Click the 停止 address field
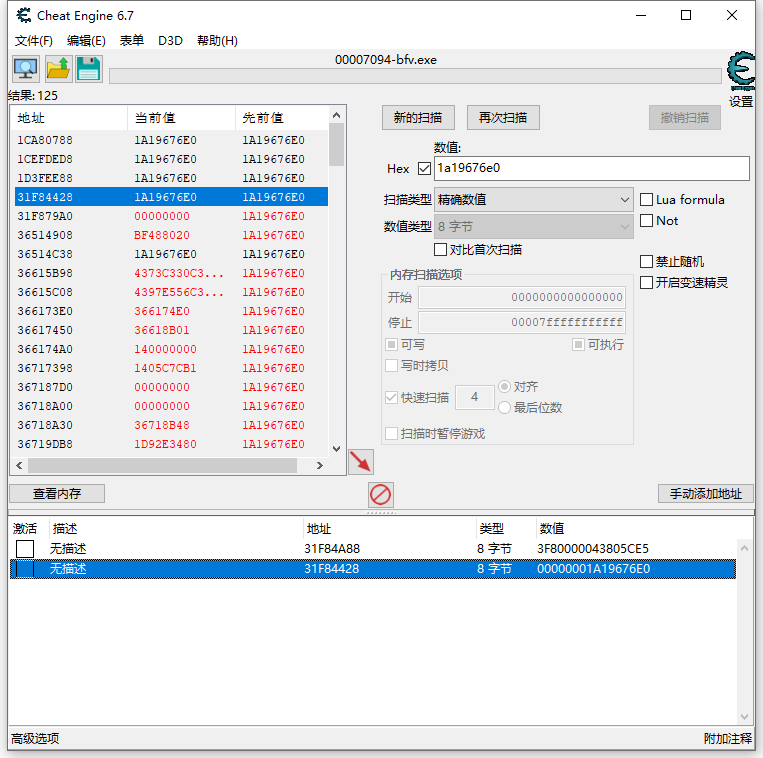This screenshot has height=758, width=763. point(522,323)
